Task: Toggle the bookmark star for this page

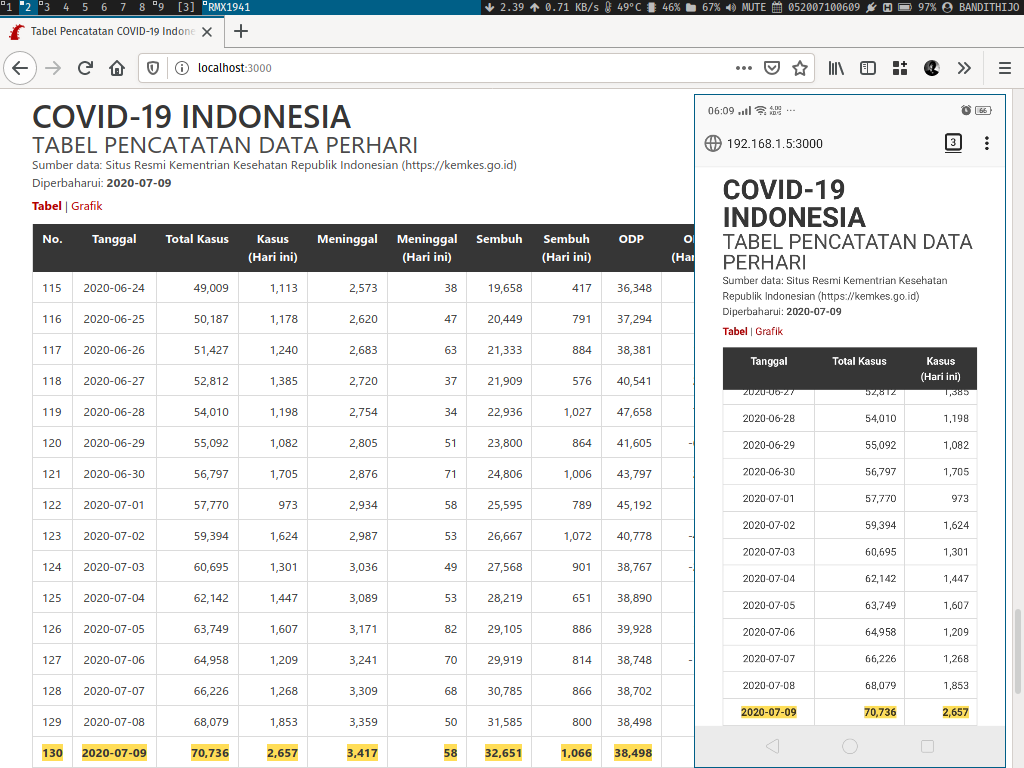Action: pos(801,68)
